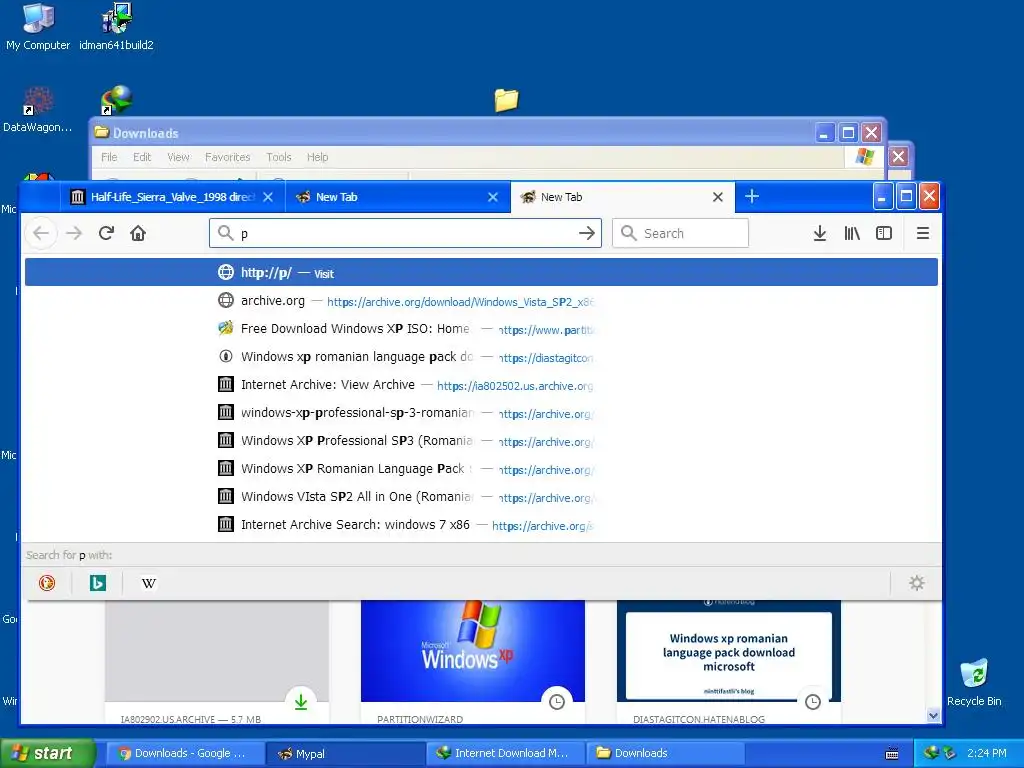
Task: Select windows-xp-professional-sp-3-romanian suggestion
Action: coord(481,413)
